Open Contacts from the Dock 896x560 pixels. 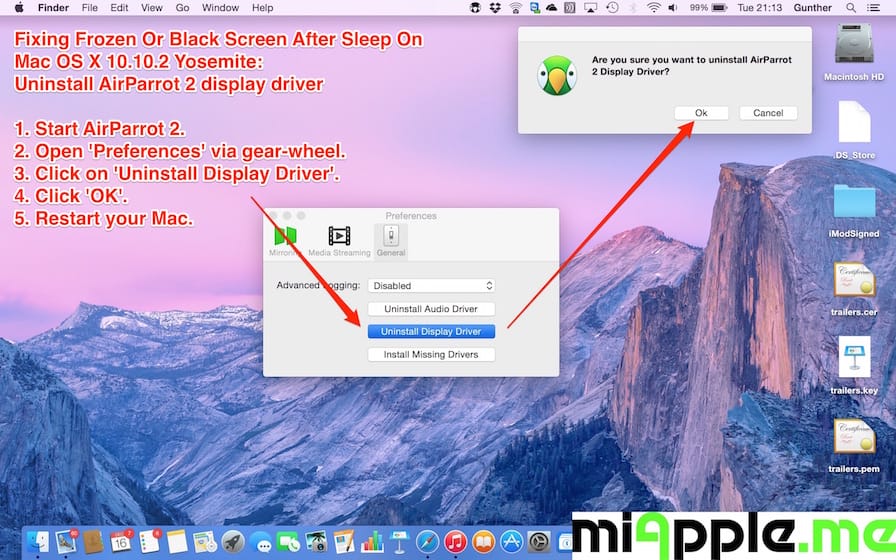(x=93, y=541)
